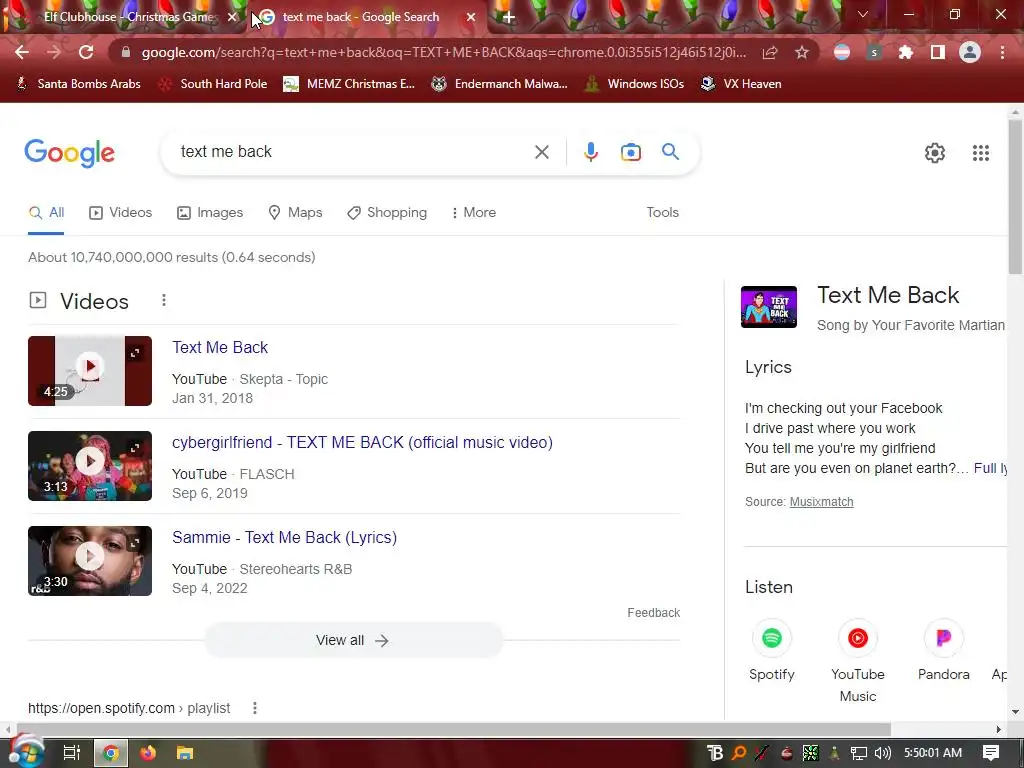Open the volume speaker tray icon
The height and width of the screenshot is (768, 1024).
882,753
